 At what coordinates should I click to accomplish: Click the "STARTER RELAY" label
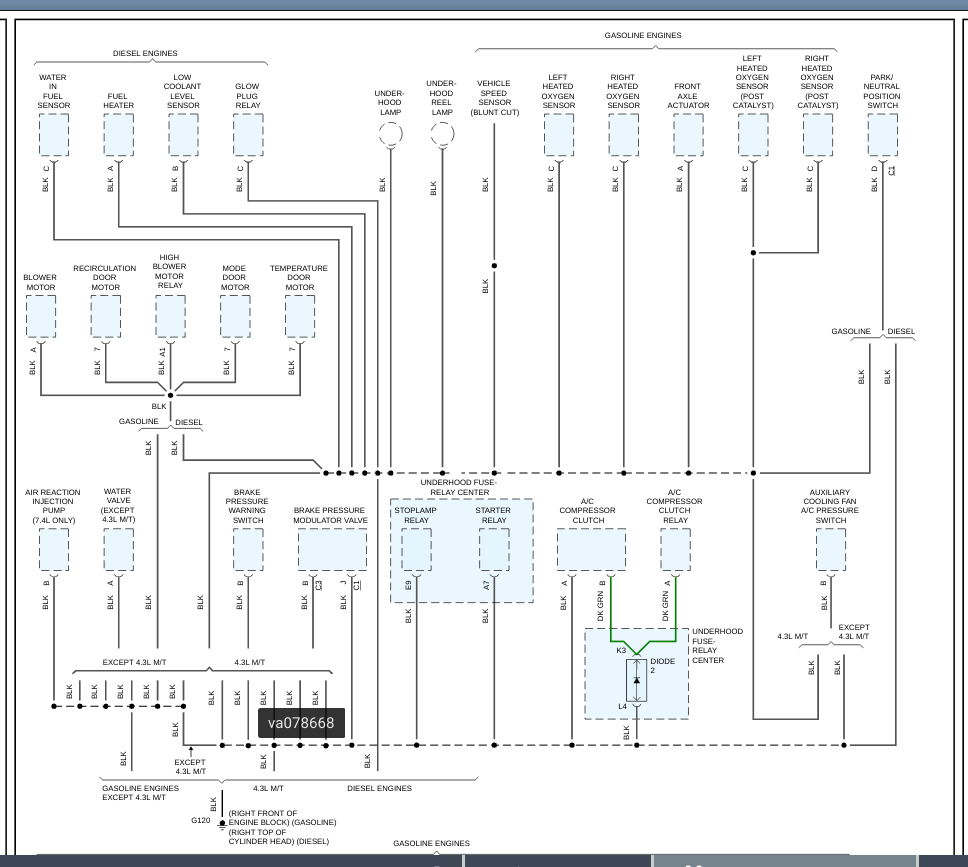(x=493, y=515)
